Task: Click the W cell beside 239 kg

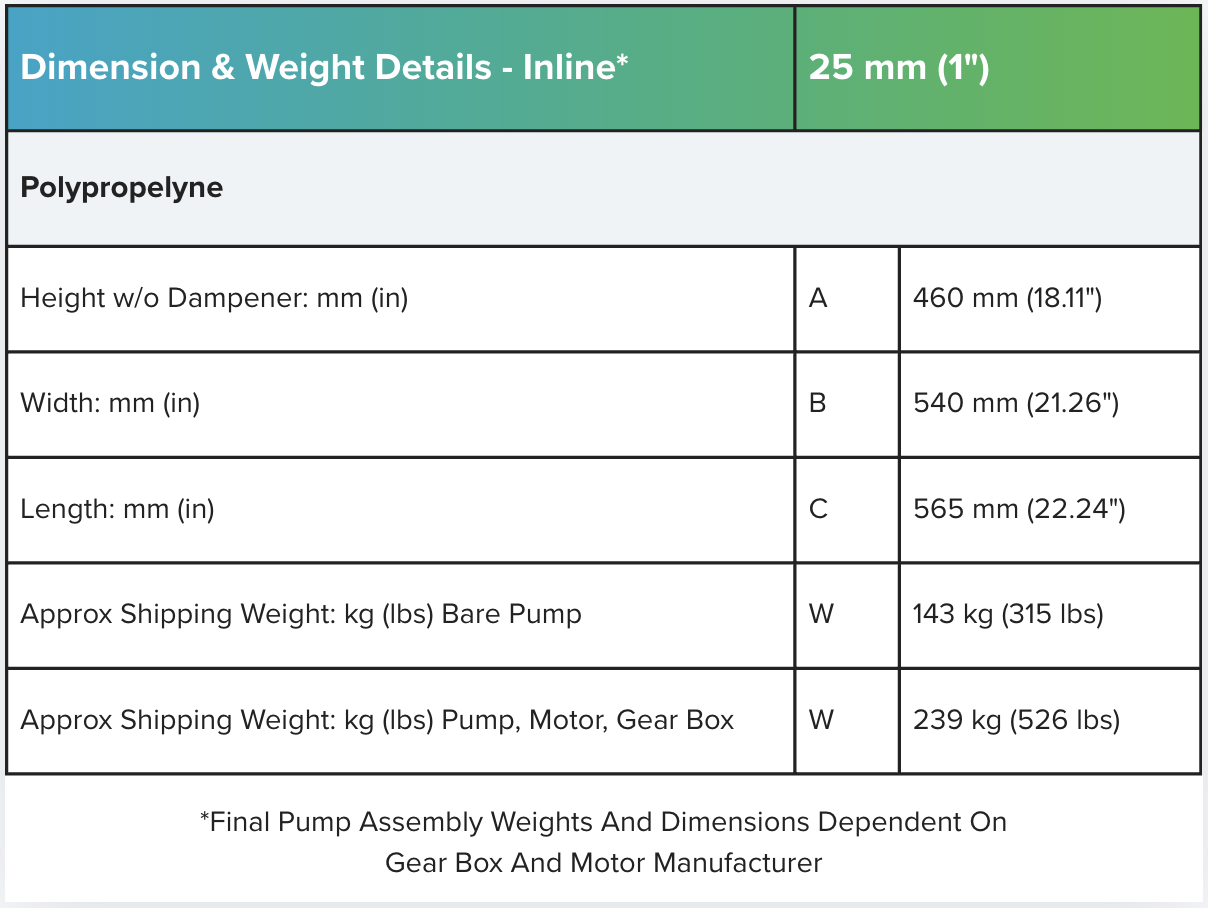Action: coord(821,720)
